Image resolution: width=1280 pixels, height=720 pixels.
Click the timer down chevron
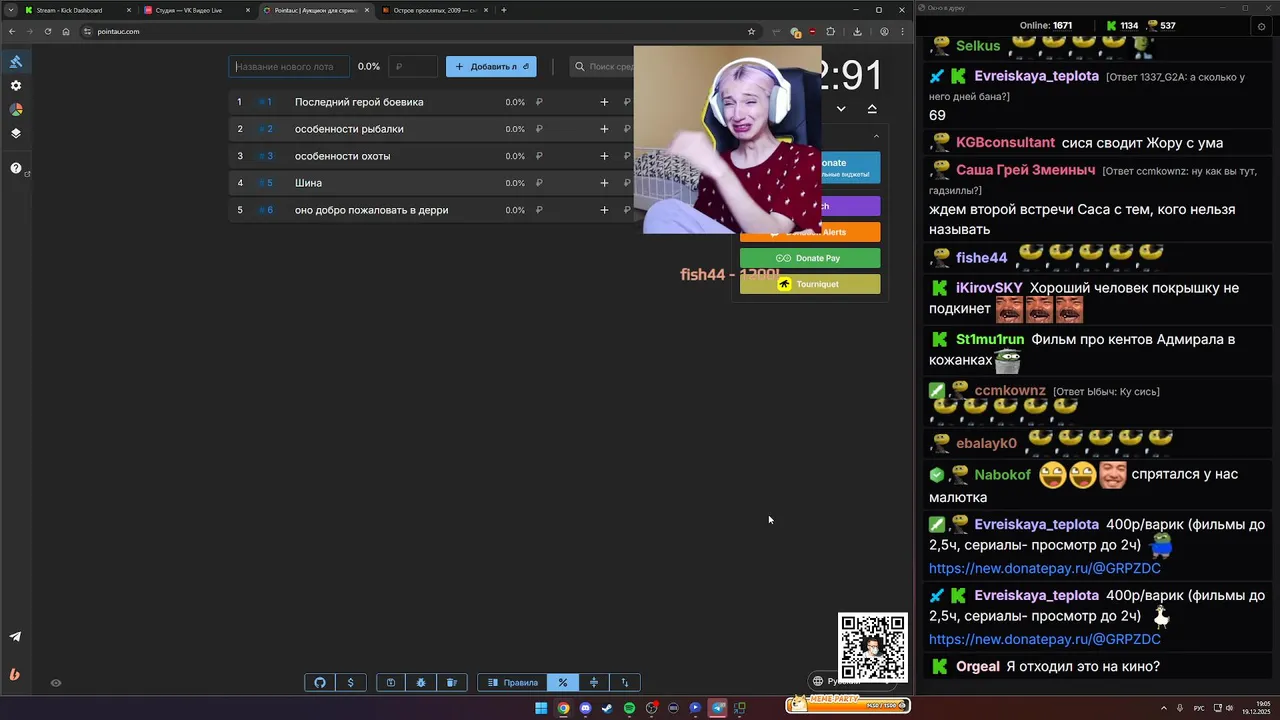841,109
